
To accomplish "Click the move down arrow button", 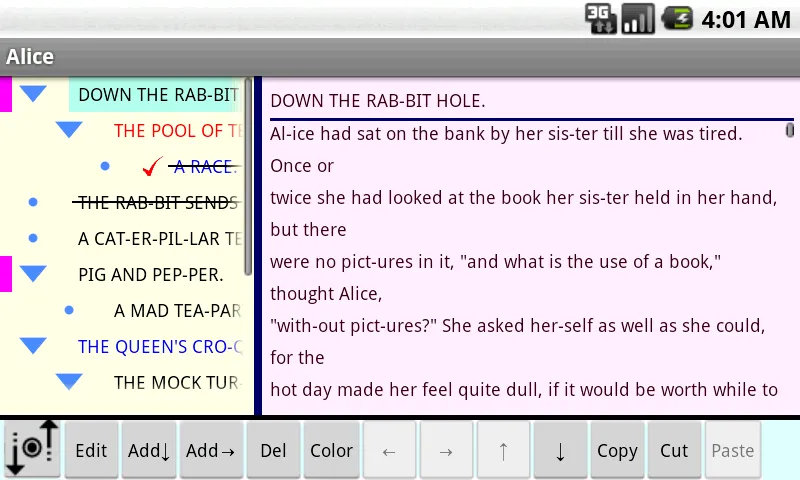I will pyautogui.click(x=560, y=450).
